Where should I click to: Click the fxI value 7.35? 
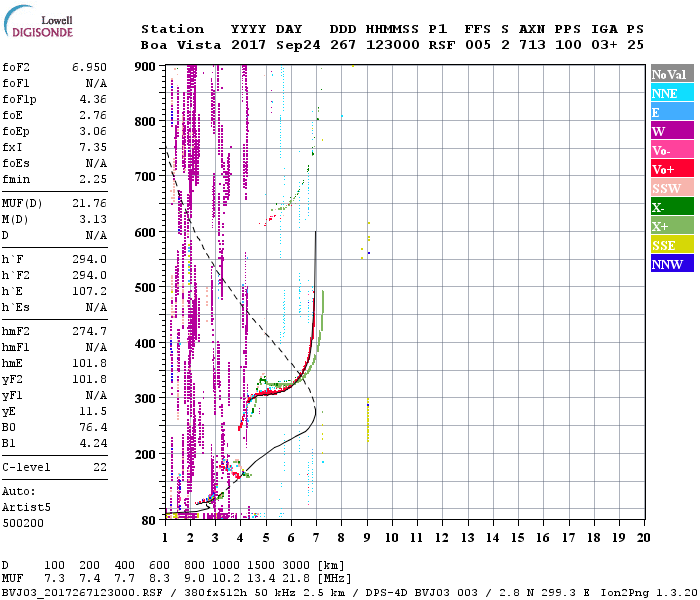(93, 147)
